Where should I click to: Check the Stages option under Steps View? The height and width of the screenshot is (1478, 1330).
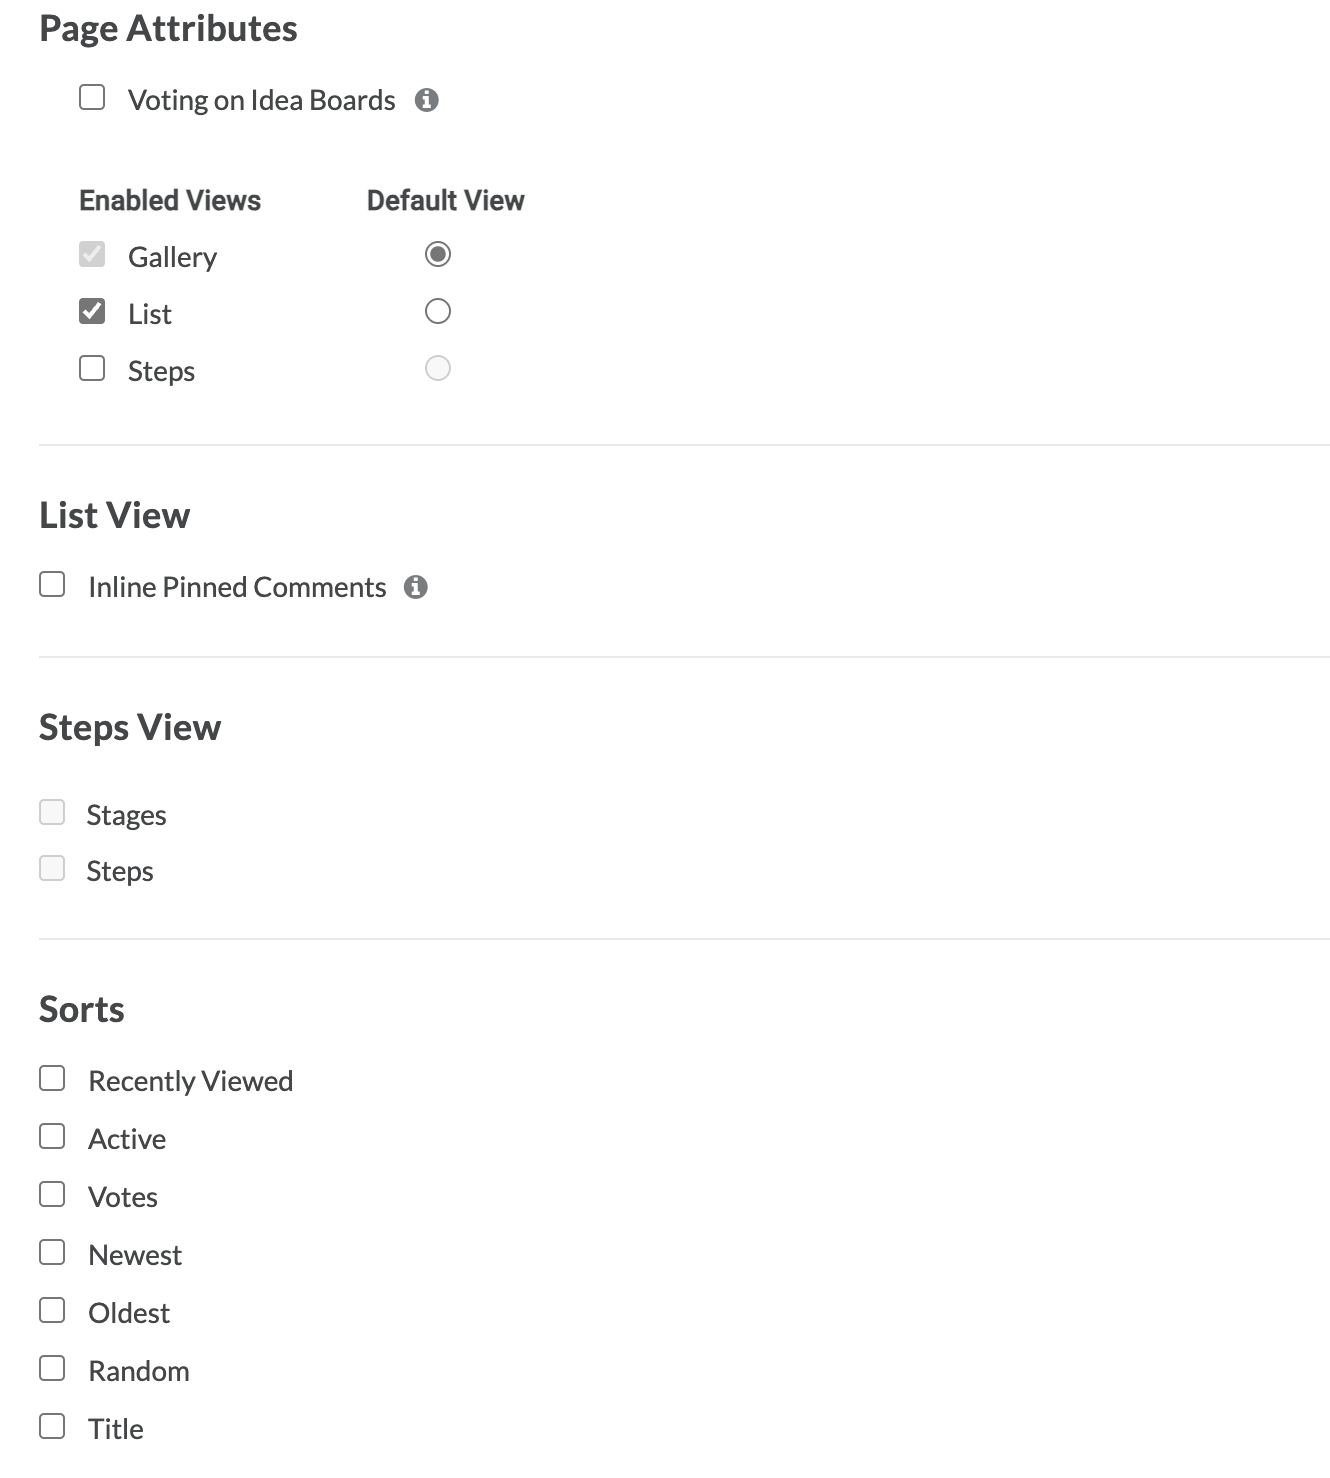[52, 812]
